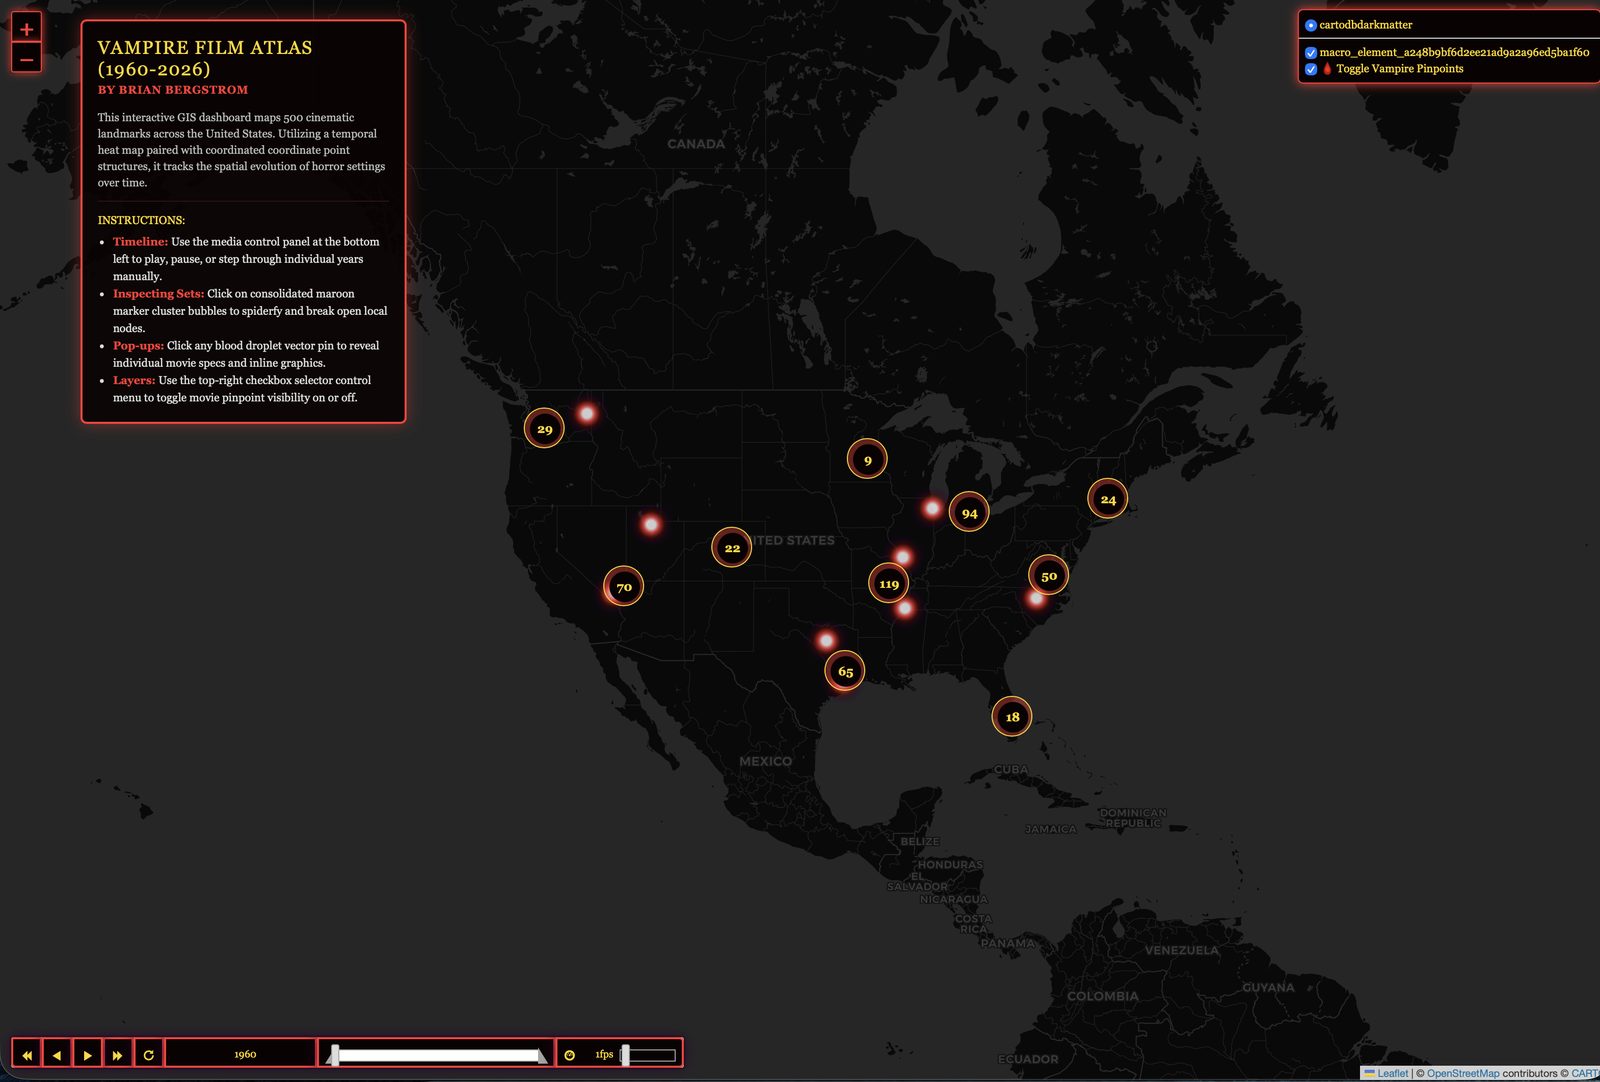The height and width of the screenshot is (1082, 1600).
Task: Open the cluster bubble labeled 50
Action: (1049, 576)
